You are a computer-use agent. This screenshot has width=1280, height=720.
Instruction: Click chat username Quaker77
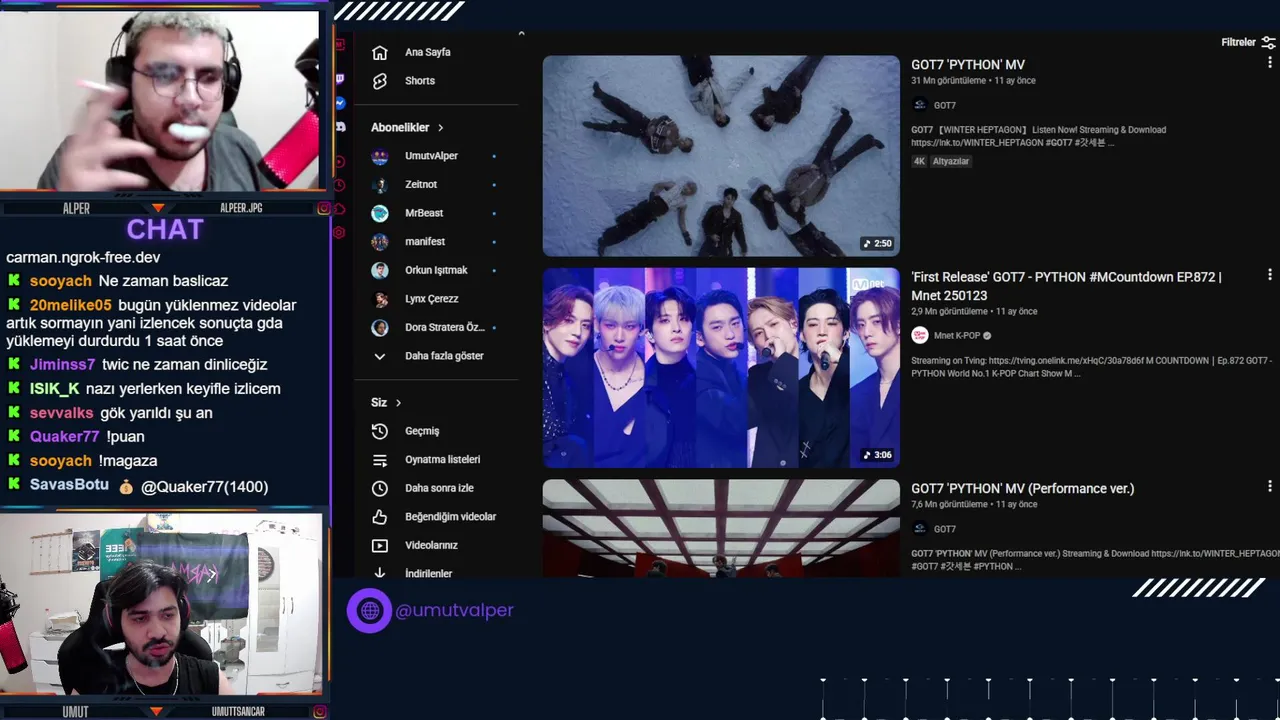(x=64, y=437)
